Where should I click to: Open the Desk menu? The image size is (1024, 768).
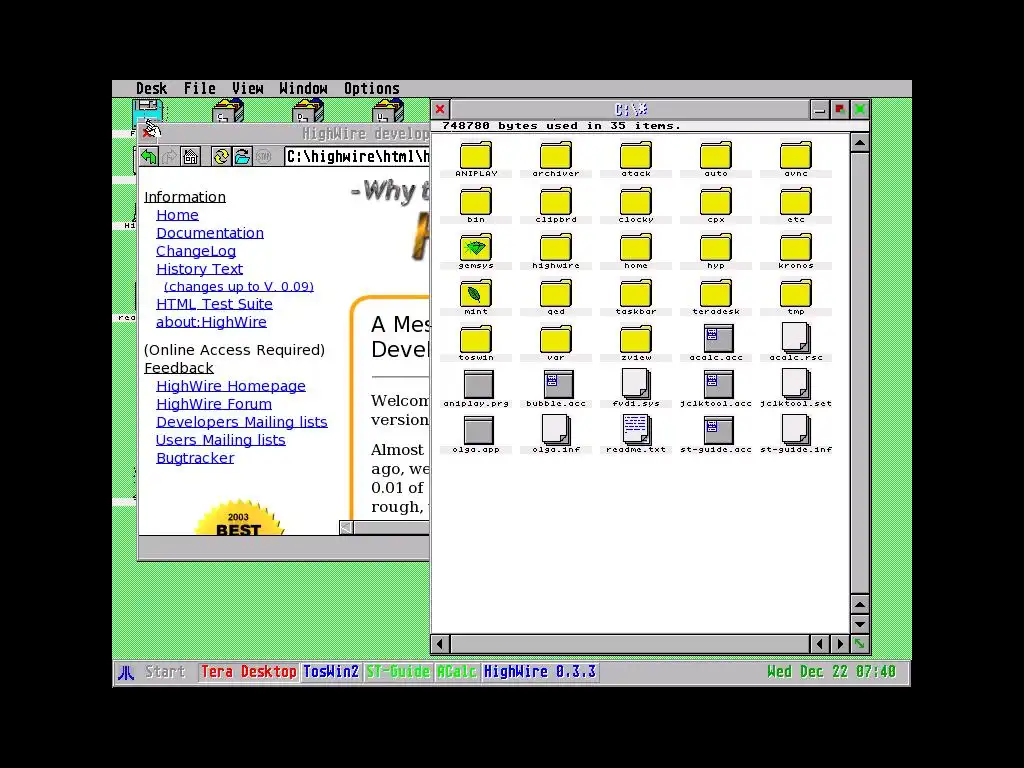click(152, 89)
